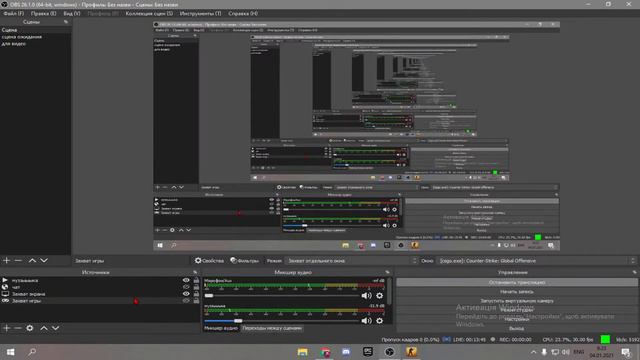Switch to Переходы между сценами tab
640x360 pixels.
[272, 328]
